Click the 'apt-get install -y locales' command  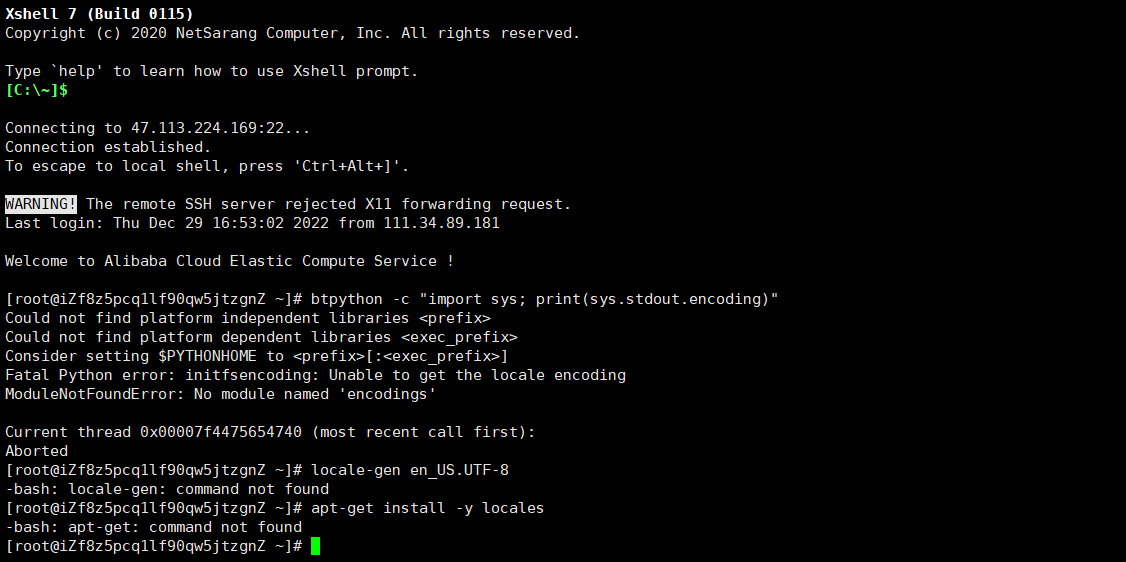427,508
